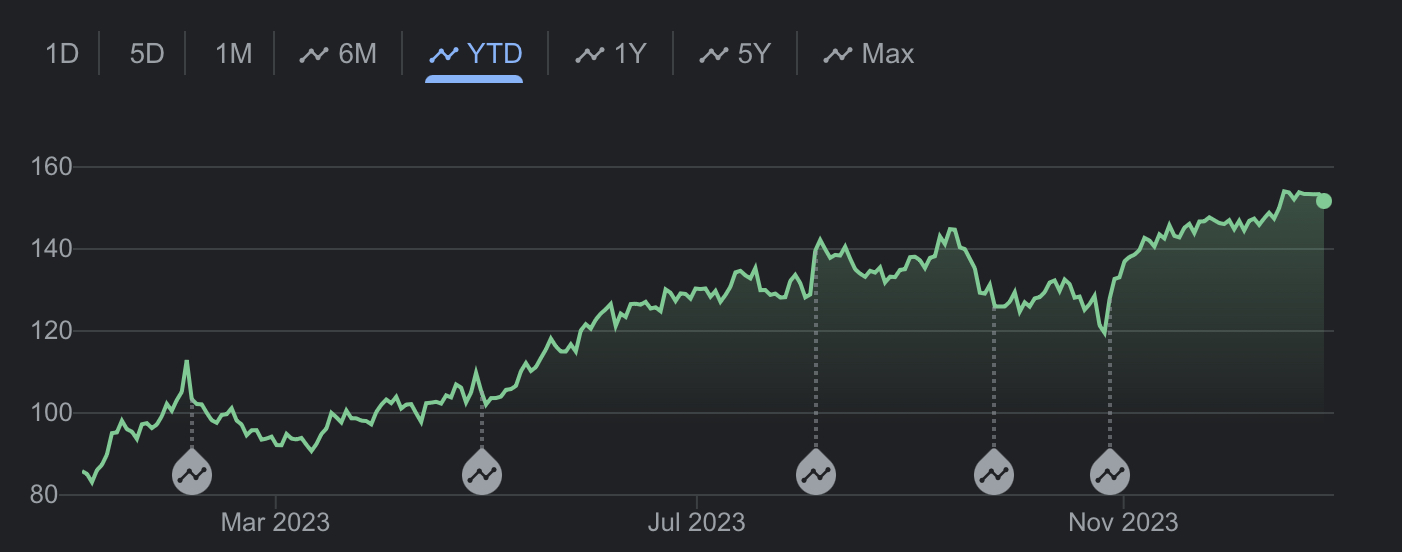Screen dimensions: 1402x552
Task: Open the event marker just after Jul 2023
Action: (816, 472)
